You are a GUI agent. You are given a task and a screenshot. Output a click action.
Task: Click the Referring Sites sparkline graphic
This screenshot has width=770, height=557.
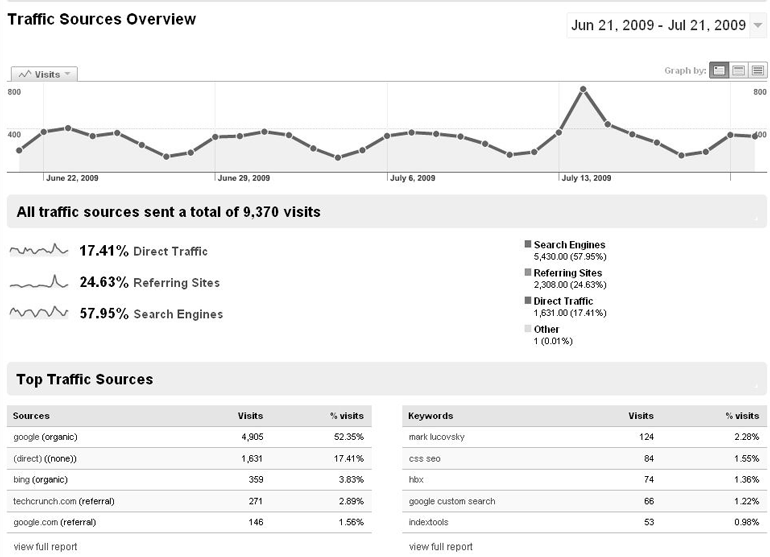pyautogui.click(x=39, y=282)
